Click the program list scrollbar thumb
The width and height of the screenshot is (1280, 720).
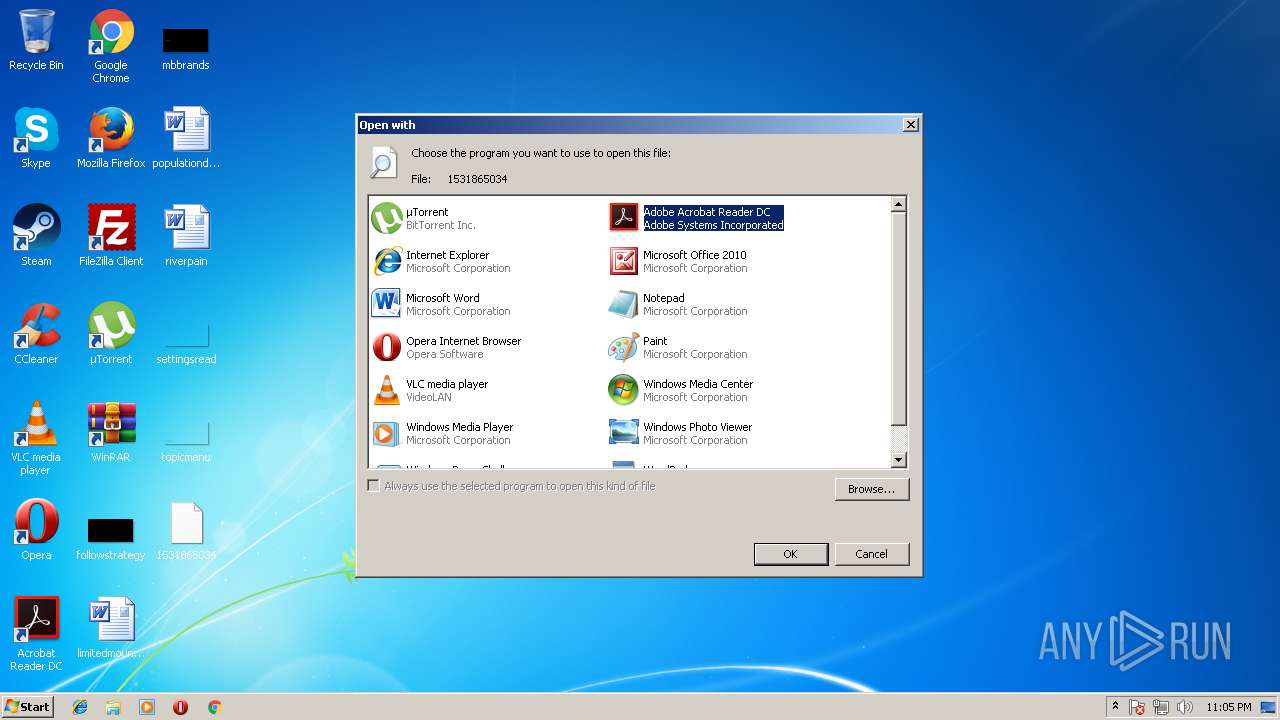(898, 319)
